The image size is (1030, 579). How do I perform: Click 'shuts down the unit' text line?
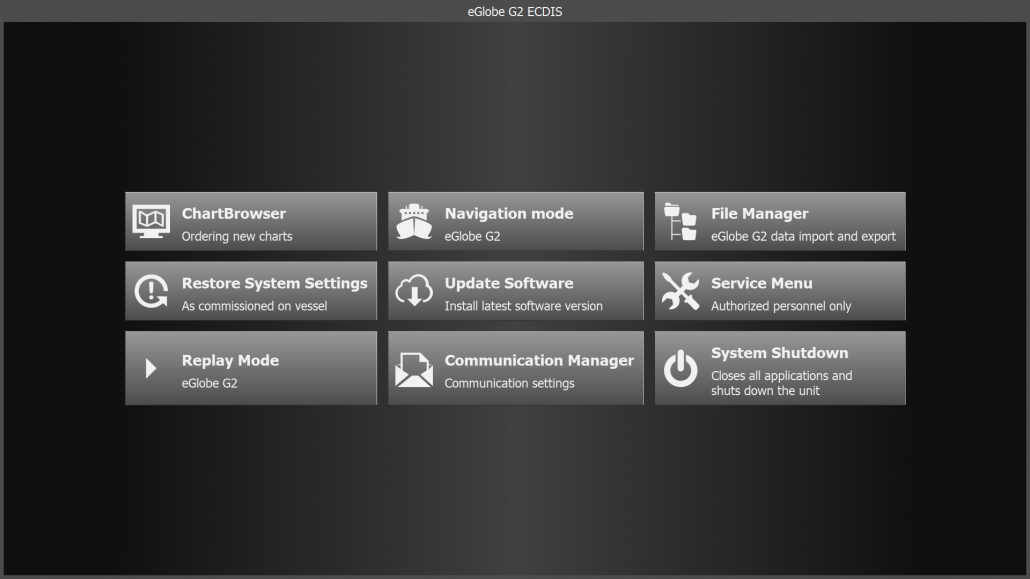coord(765,391)
